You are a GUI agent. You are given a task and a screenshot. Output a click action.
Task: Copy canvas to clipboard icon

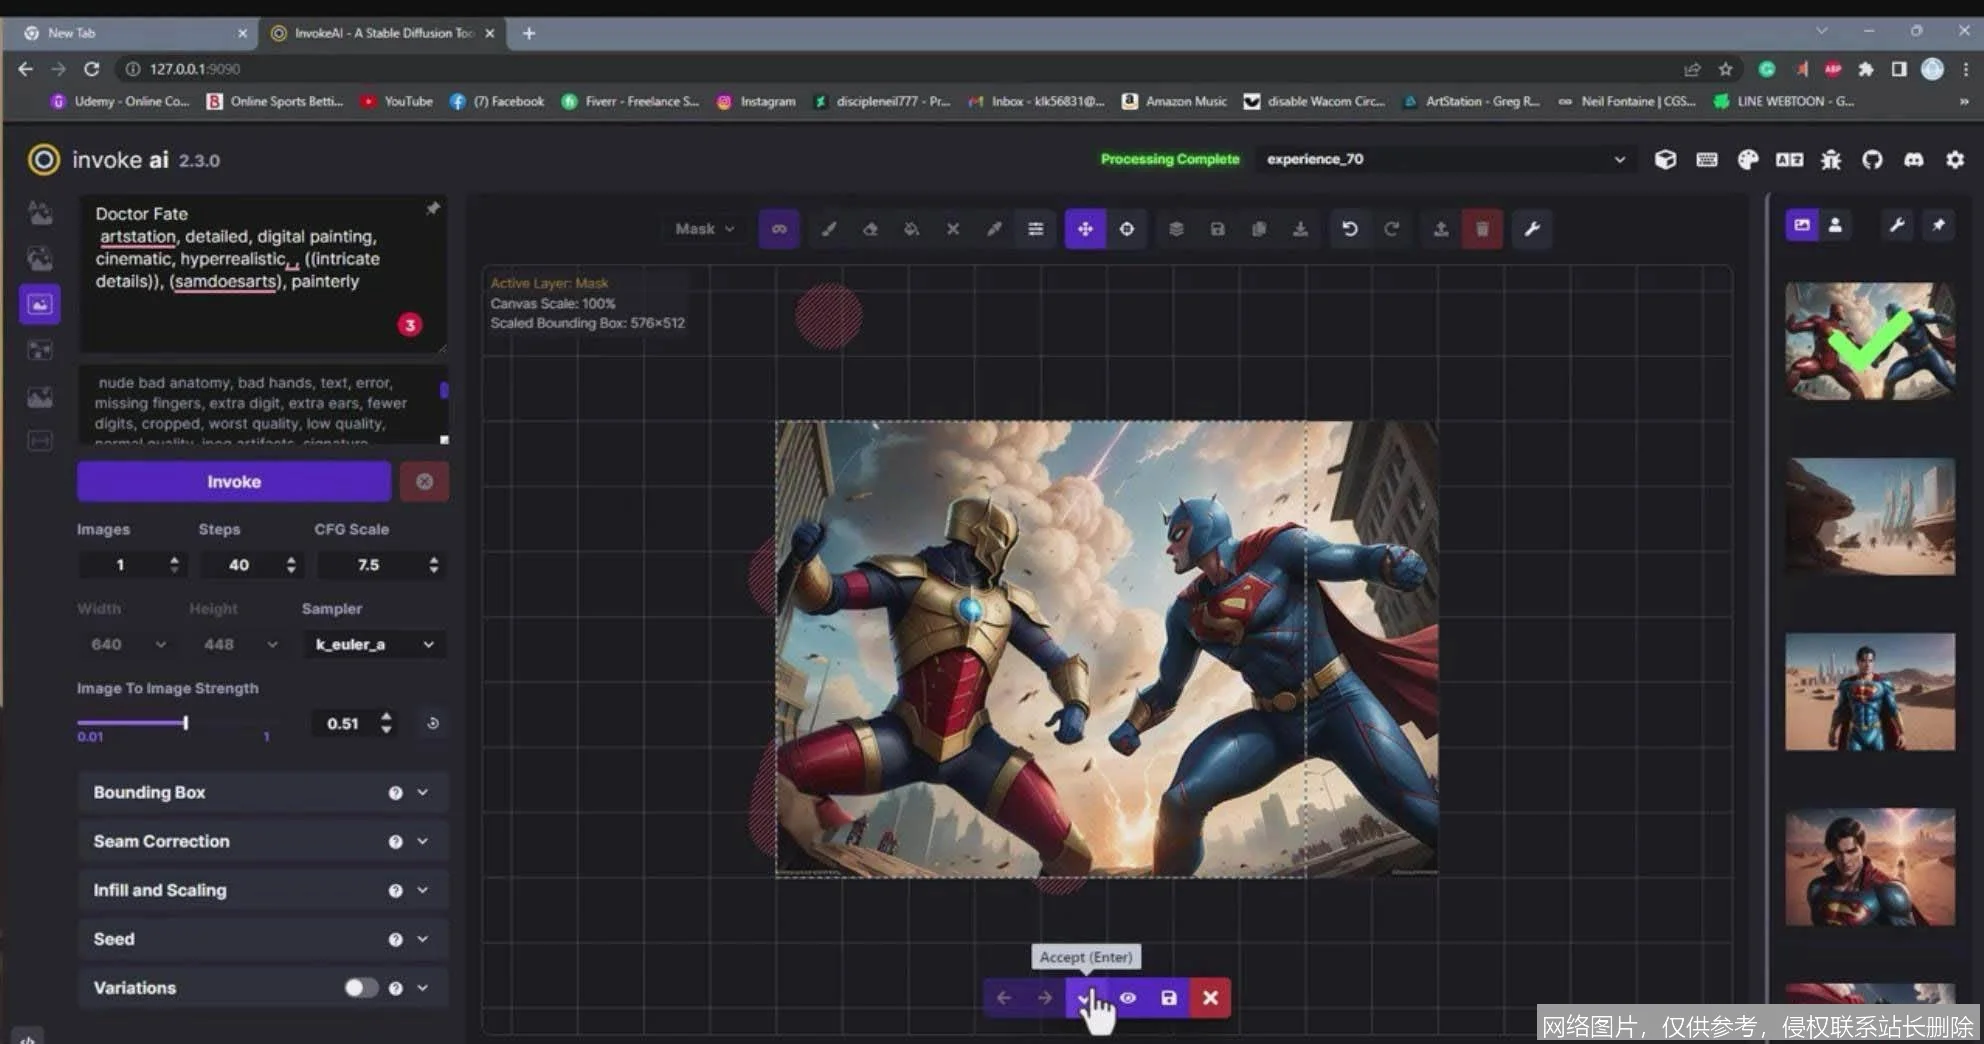coord(1259,229)
